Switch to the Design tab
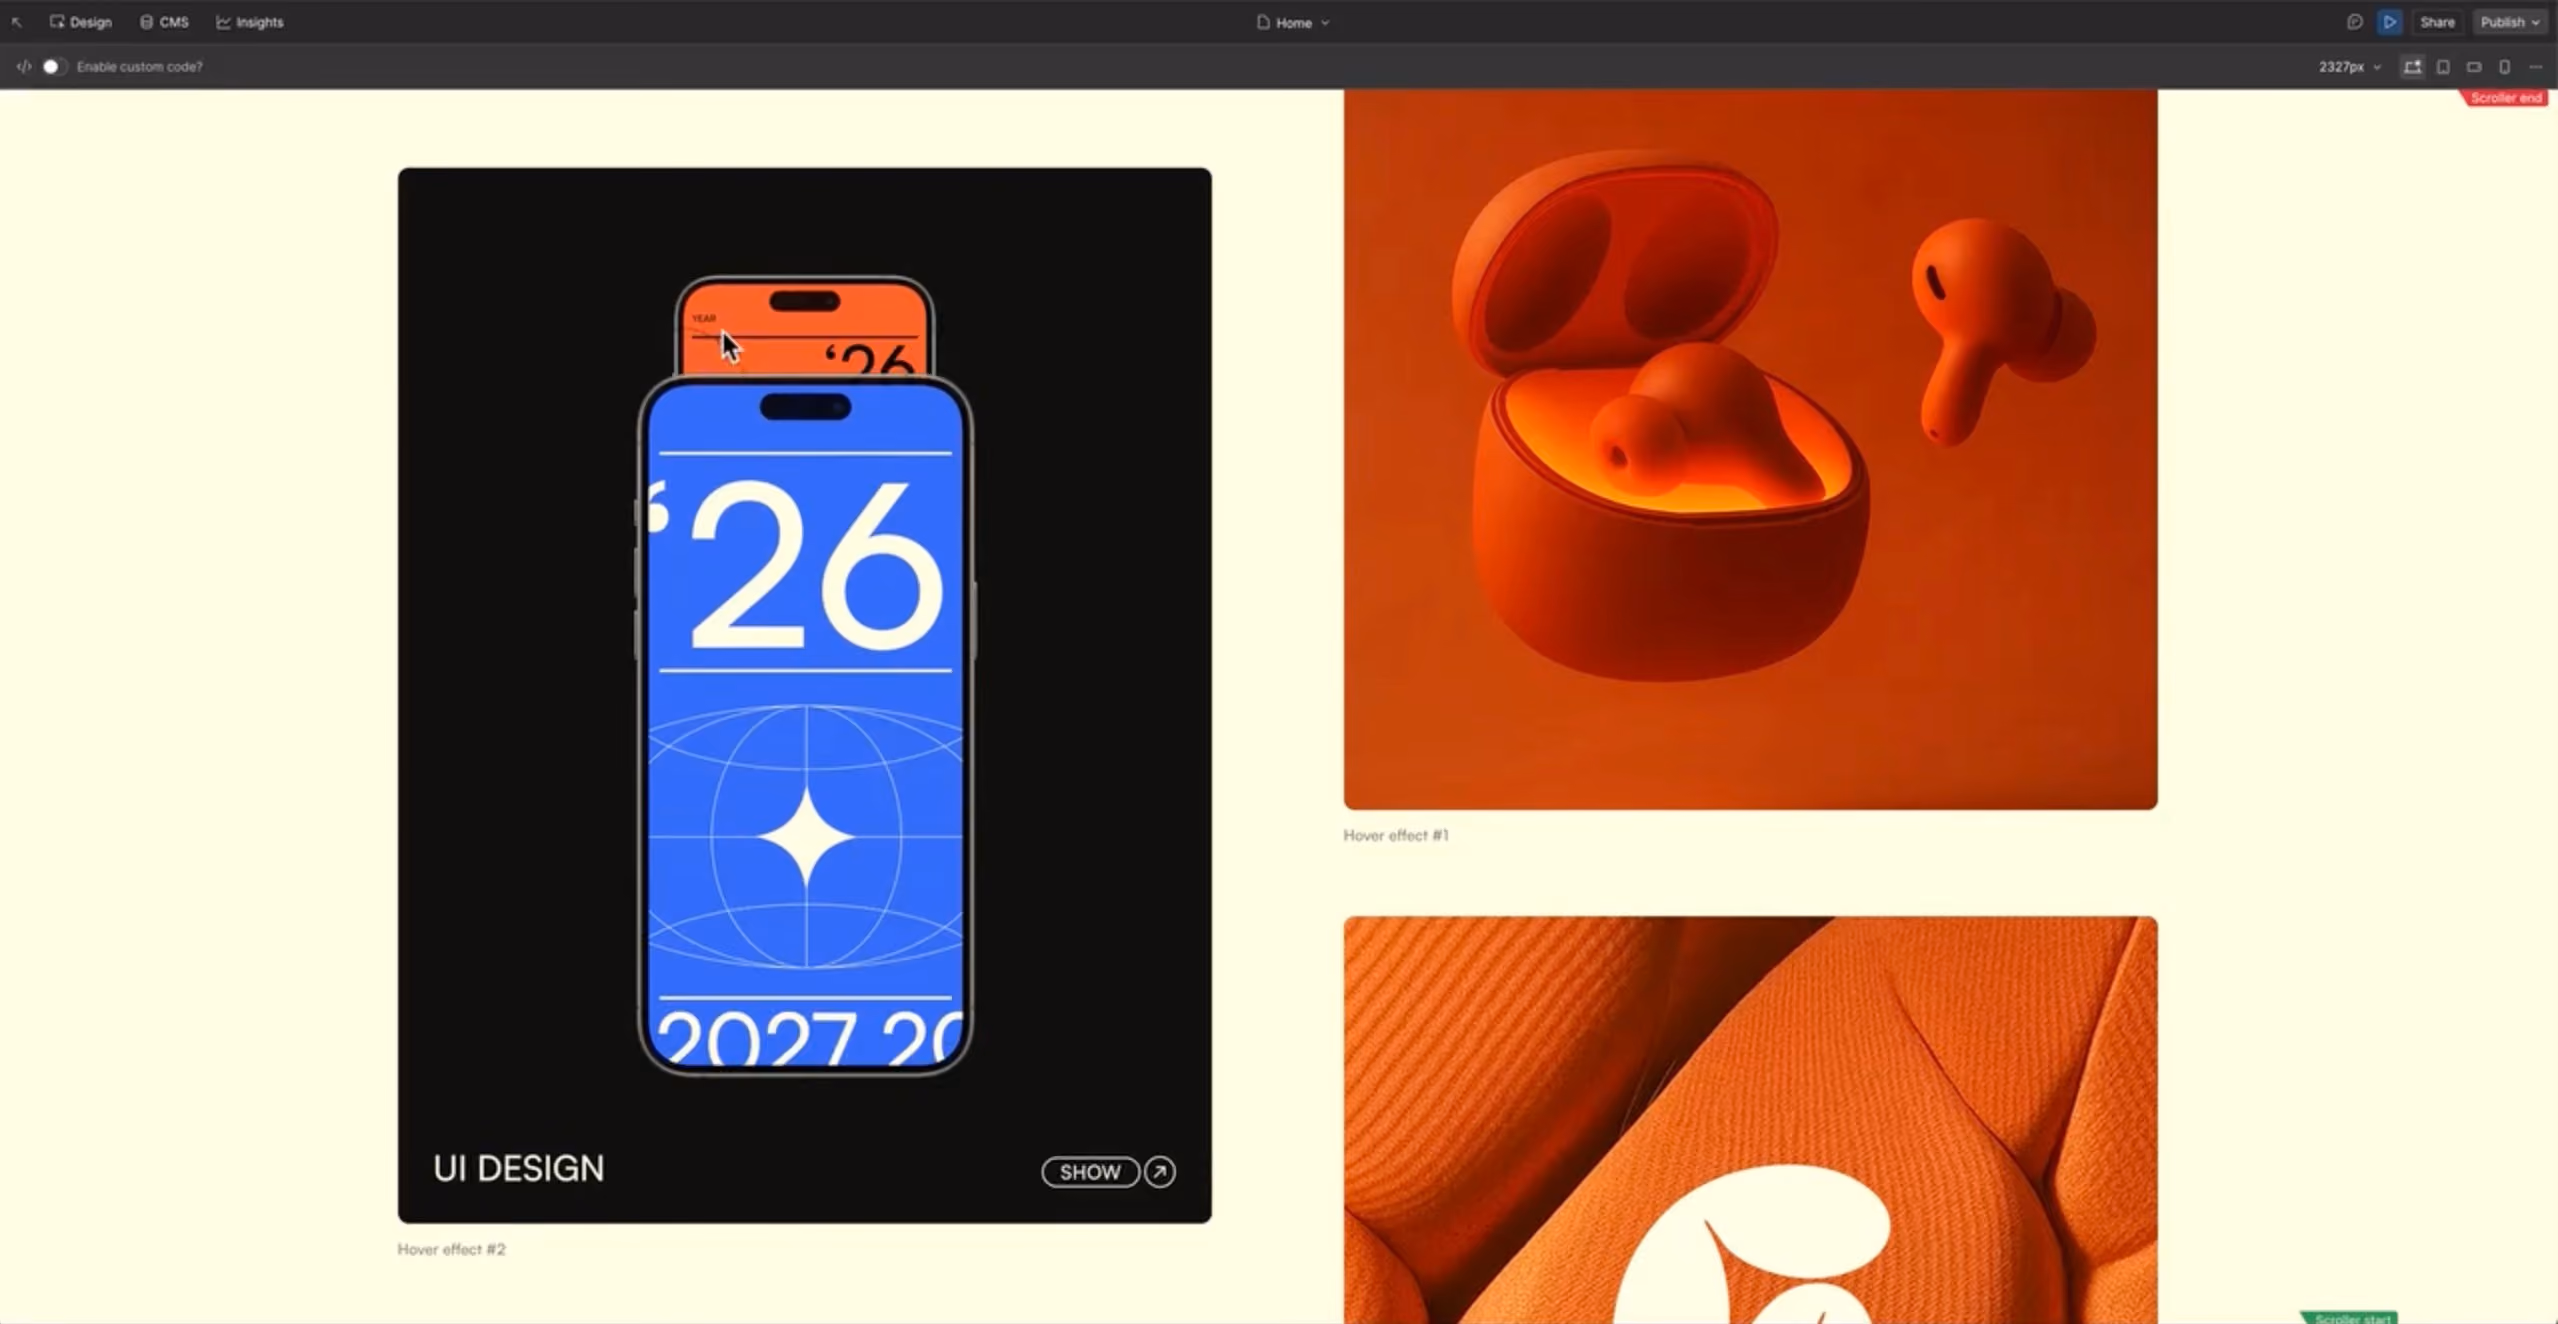 [81, 22]
